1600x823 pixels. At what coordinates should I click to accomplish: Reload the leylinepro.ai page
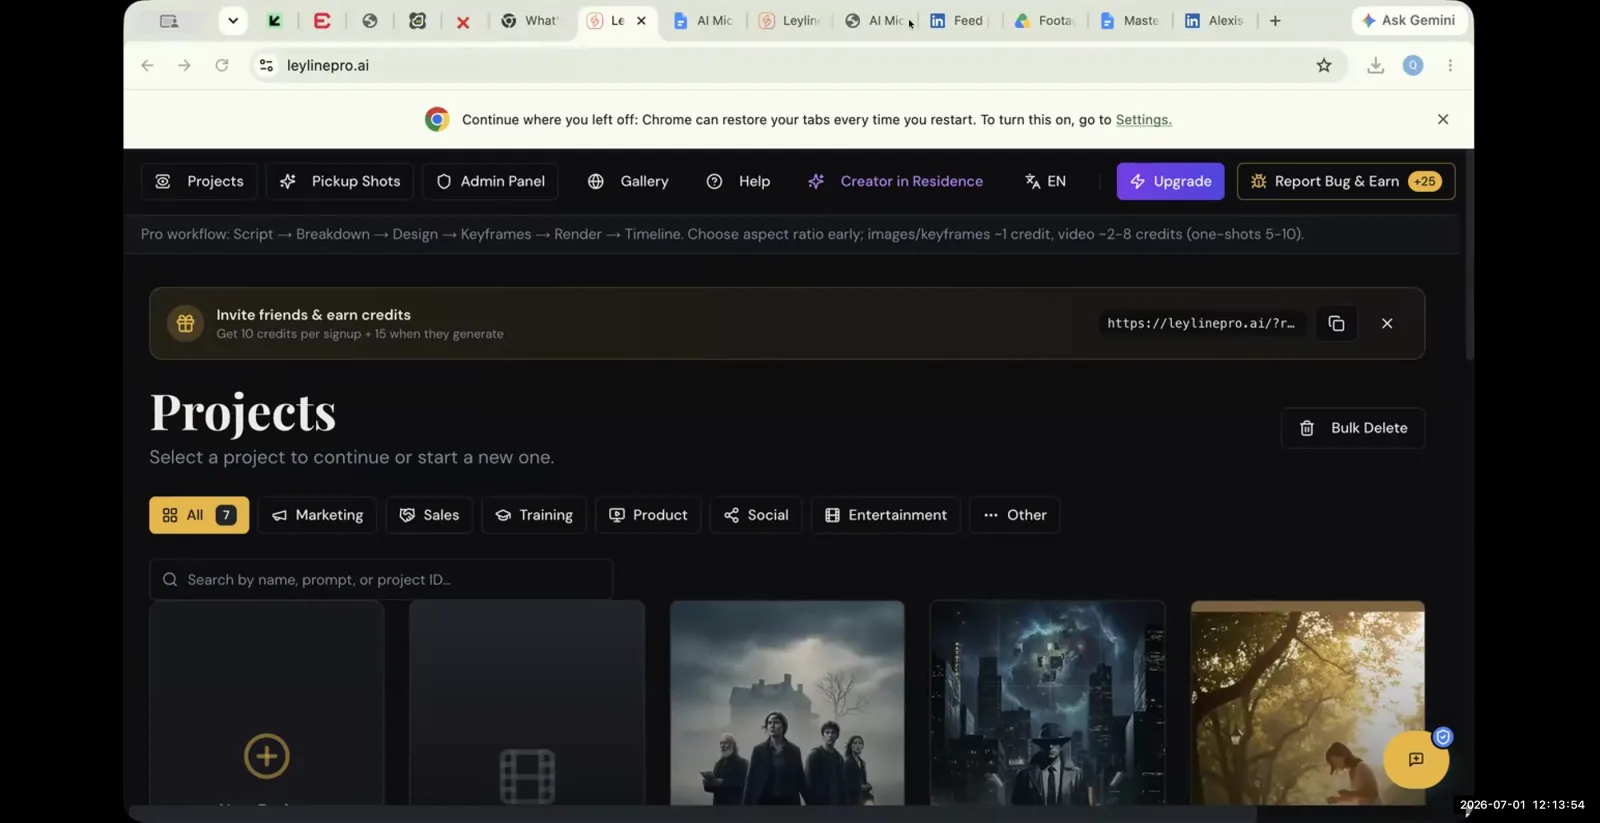tap(222, 65)
